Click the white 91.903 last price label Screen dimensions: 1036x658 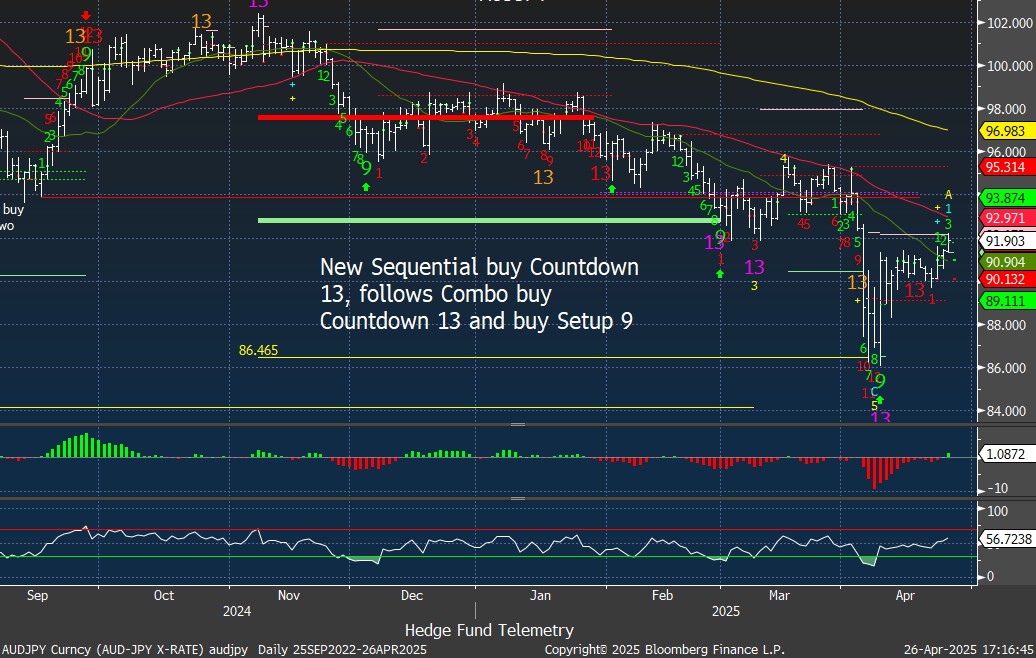[1005, 241]
